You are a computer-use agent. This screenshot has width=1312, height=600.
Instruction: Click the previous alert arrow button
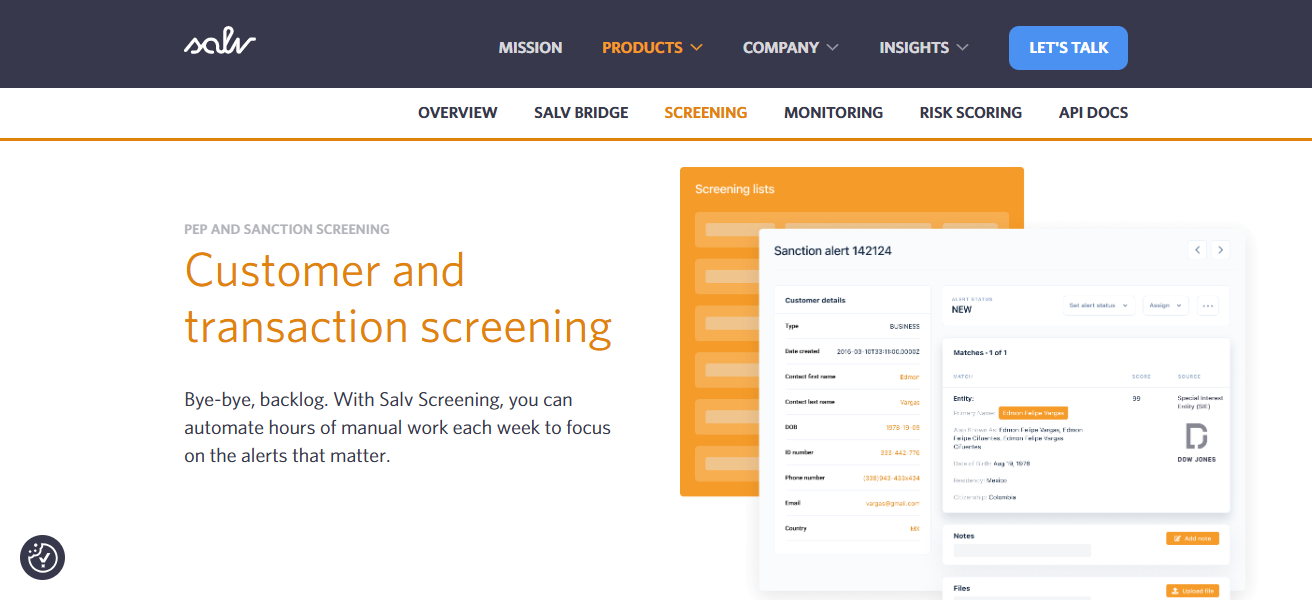click(x=1197, y=250)
